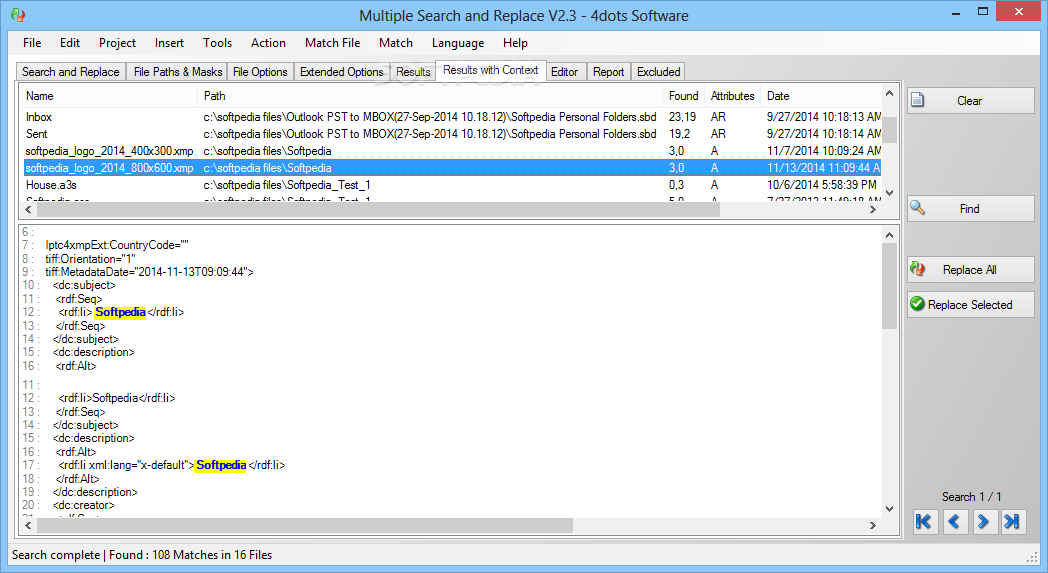Click context pane horizontal scroll left arrow
This screenshot has width=1048, height=573.
click(28, 526)
